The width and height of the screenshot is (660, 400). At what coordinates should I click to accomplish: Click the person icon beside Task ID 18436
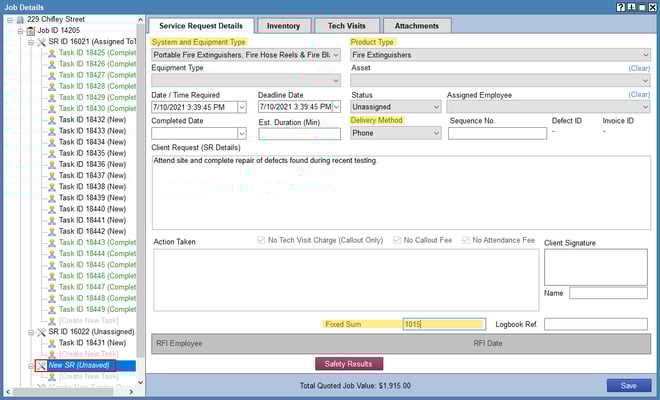[x=52, y=165]
